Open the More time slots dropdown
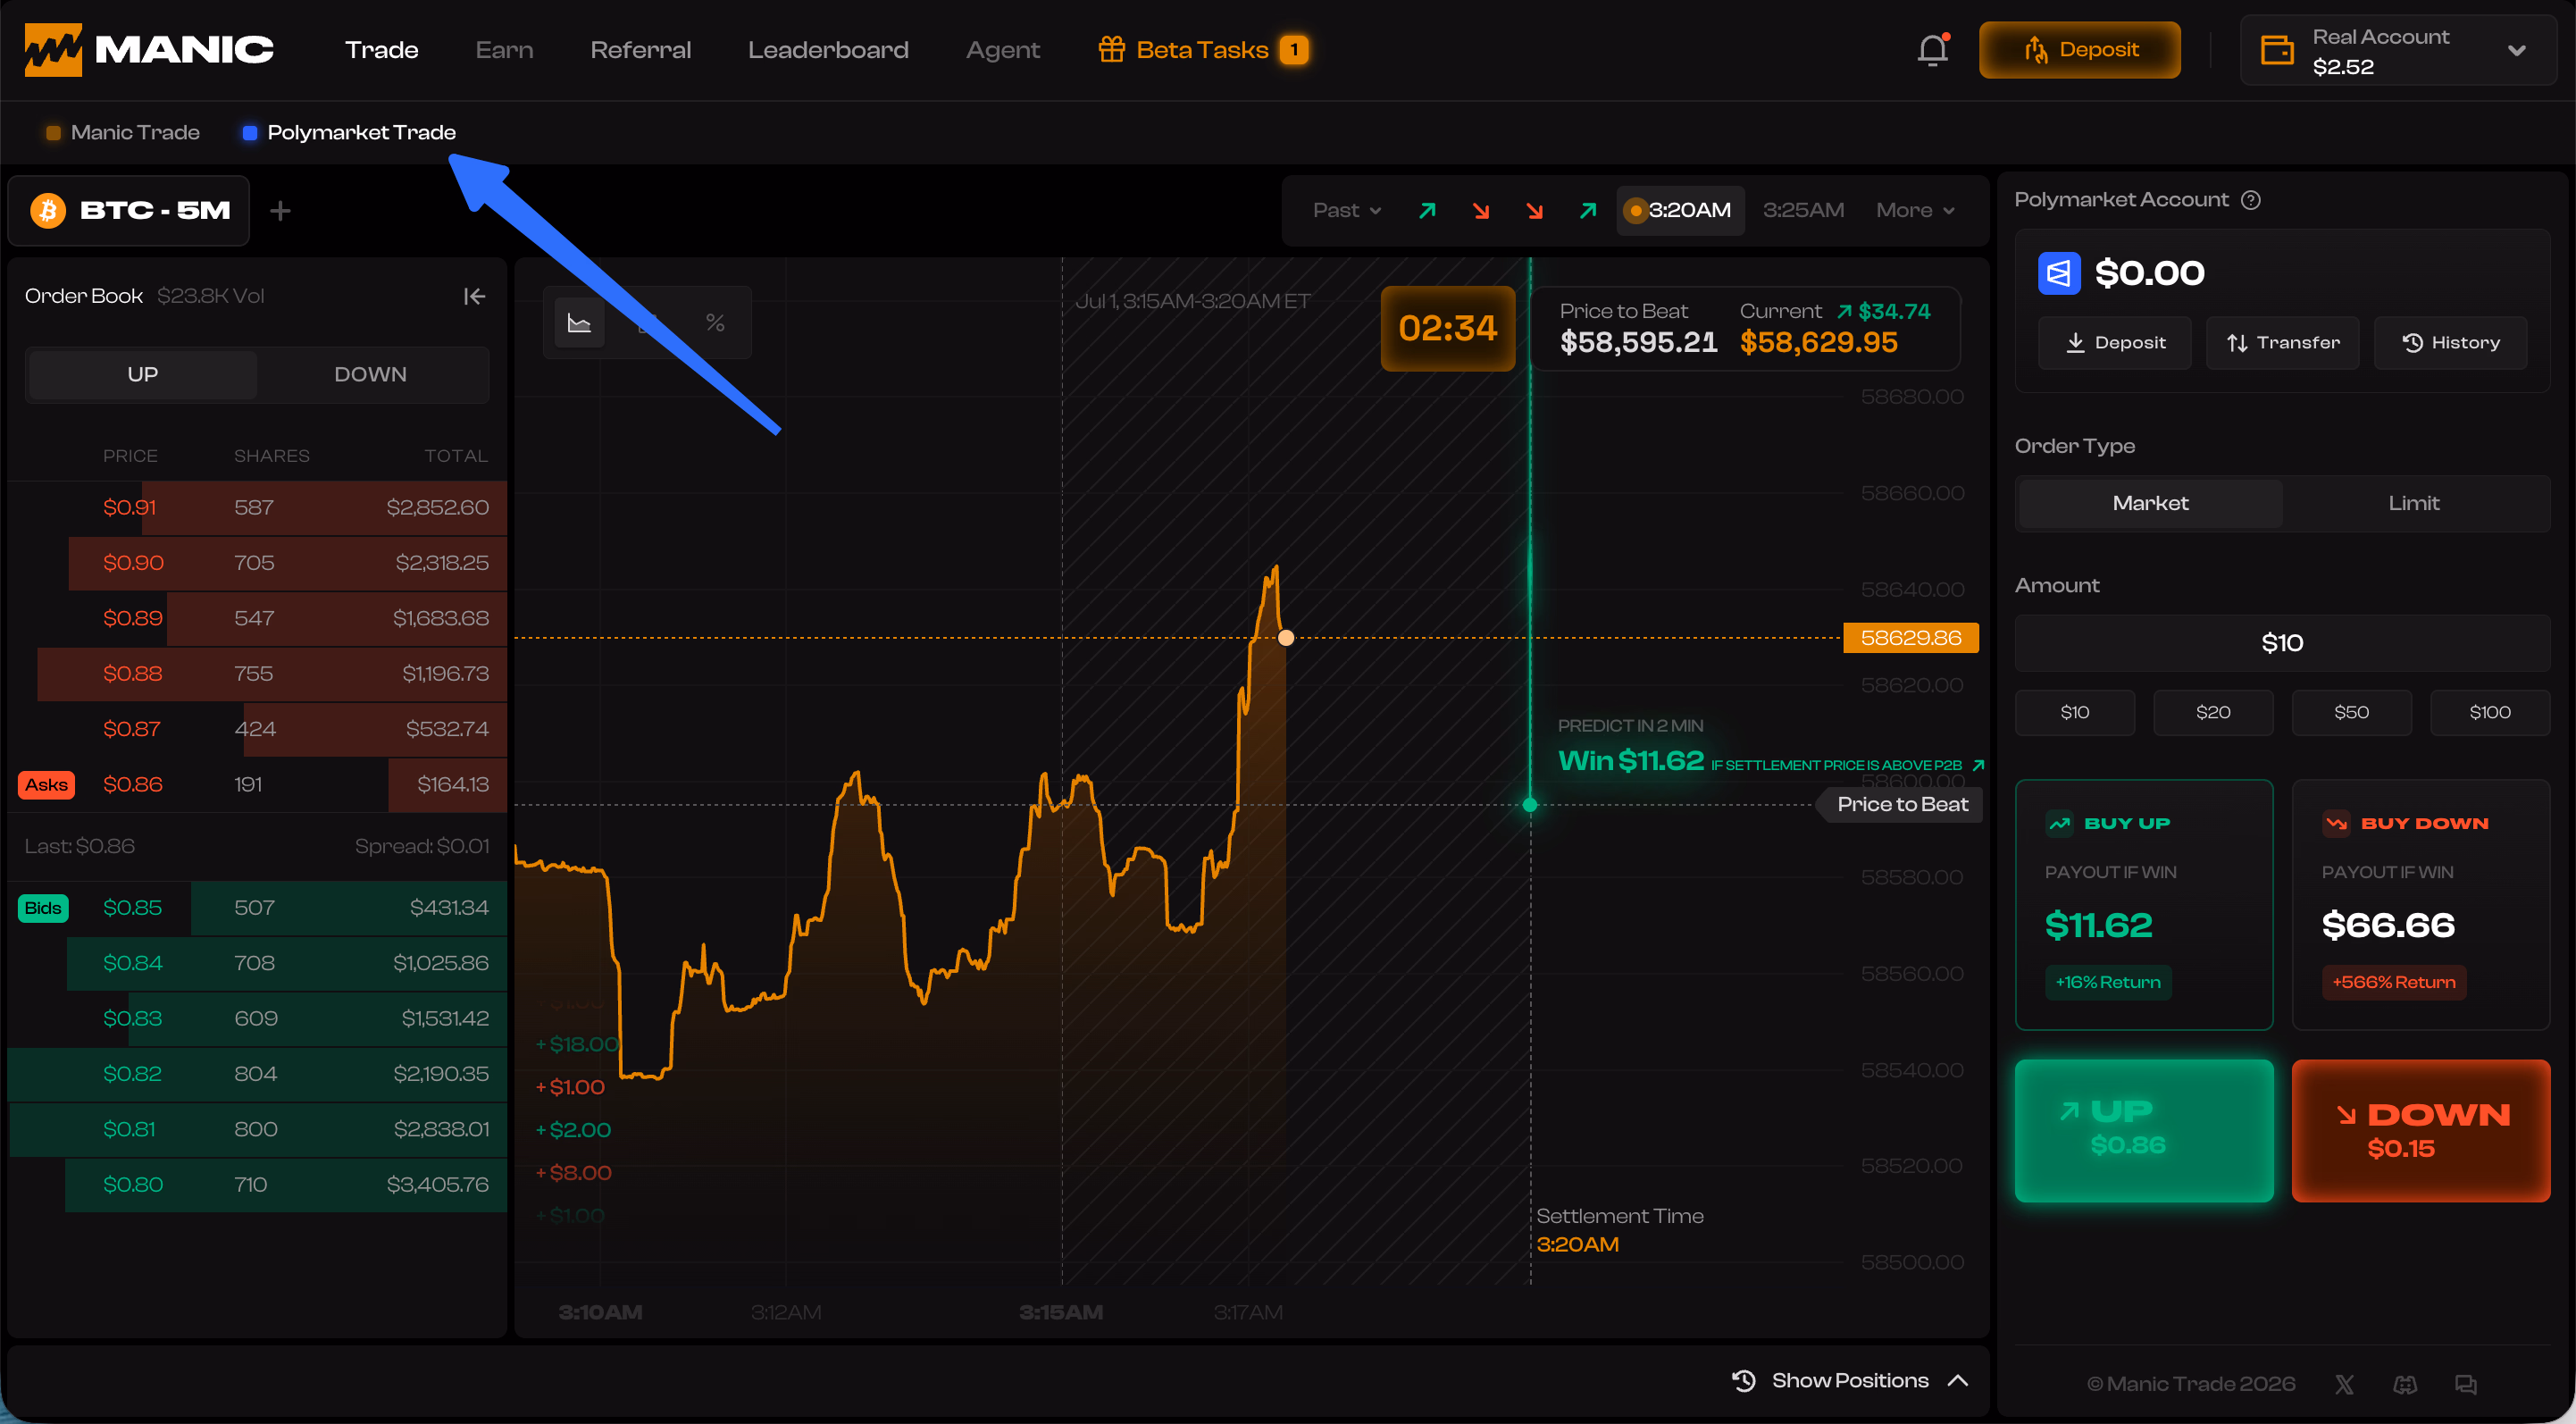Screen dimensions: 2576x1424 click(1915, 210)
